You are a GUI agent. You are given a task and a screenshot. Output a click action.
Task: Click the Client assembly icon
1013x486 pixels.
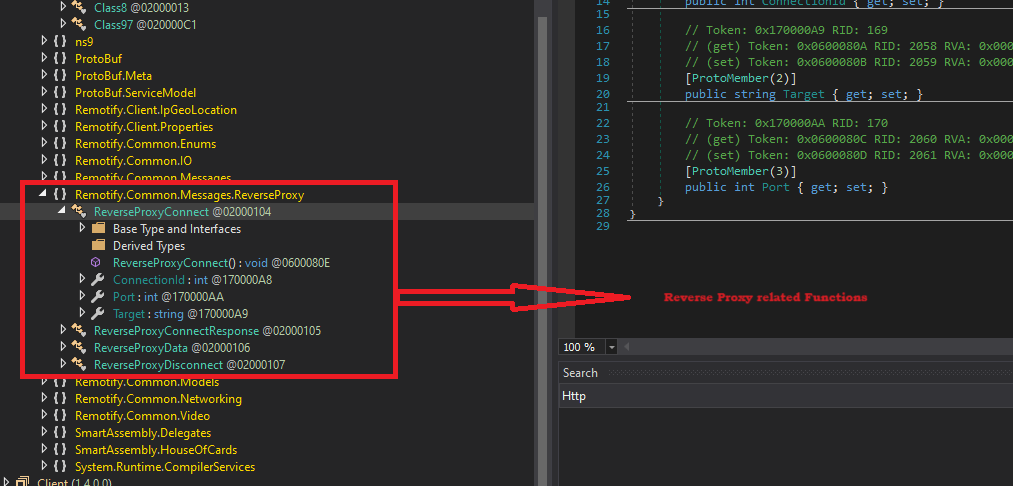coord(23,481)
